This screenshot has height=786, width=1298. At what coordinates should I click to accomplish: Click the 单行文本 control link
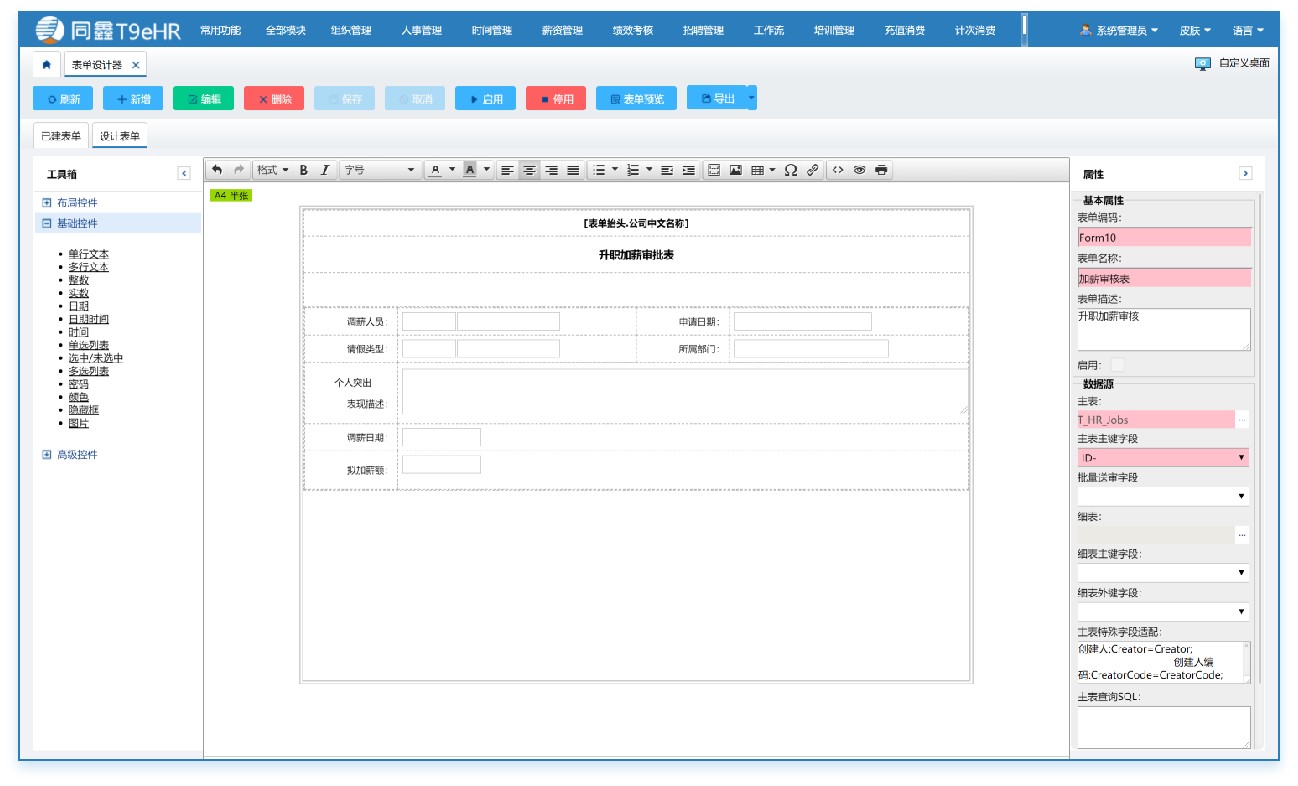point(89,254)
